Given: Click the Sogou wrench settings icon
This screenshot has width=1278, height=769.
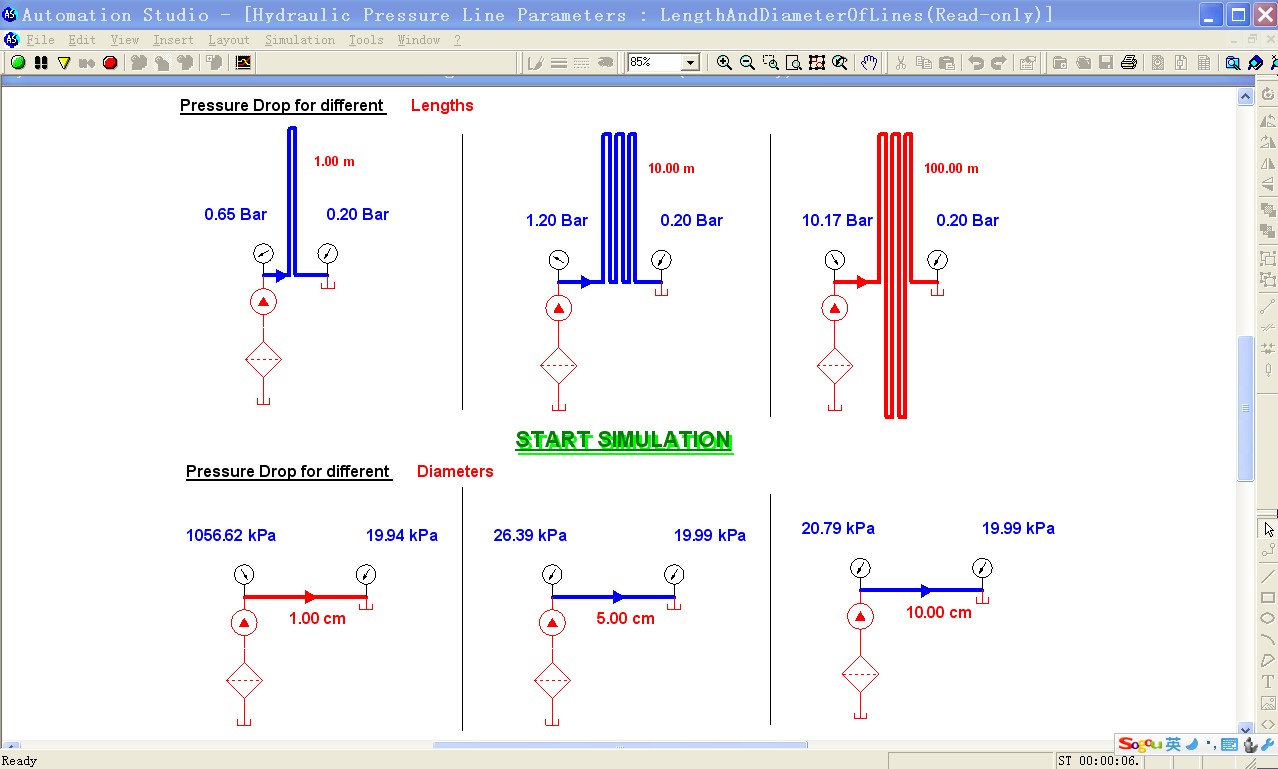Looking at the screenshot, I should pyautogui.click(x=1266, y=745).
